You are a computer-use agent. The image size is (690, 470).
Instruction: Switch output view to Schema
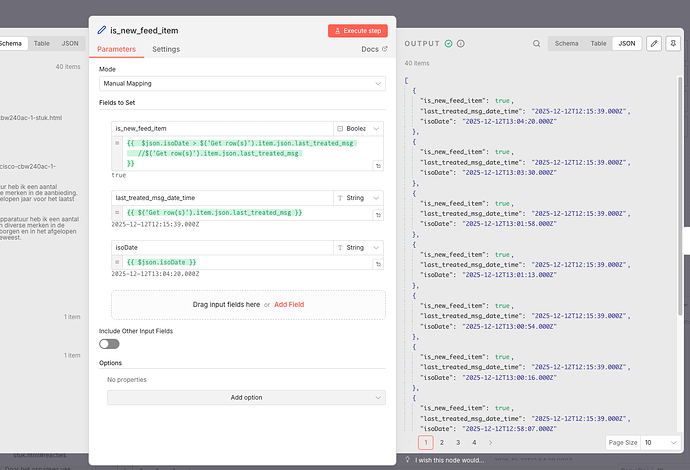(x=566, y=44)
